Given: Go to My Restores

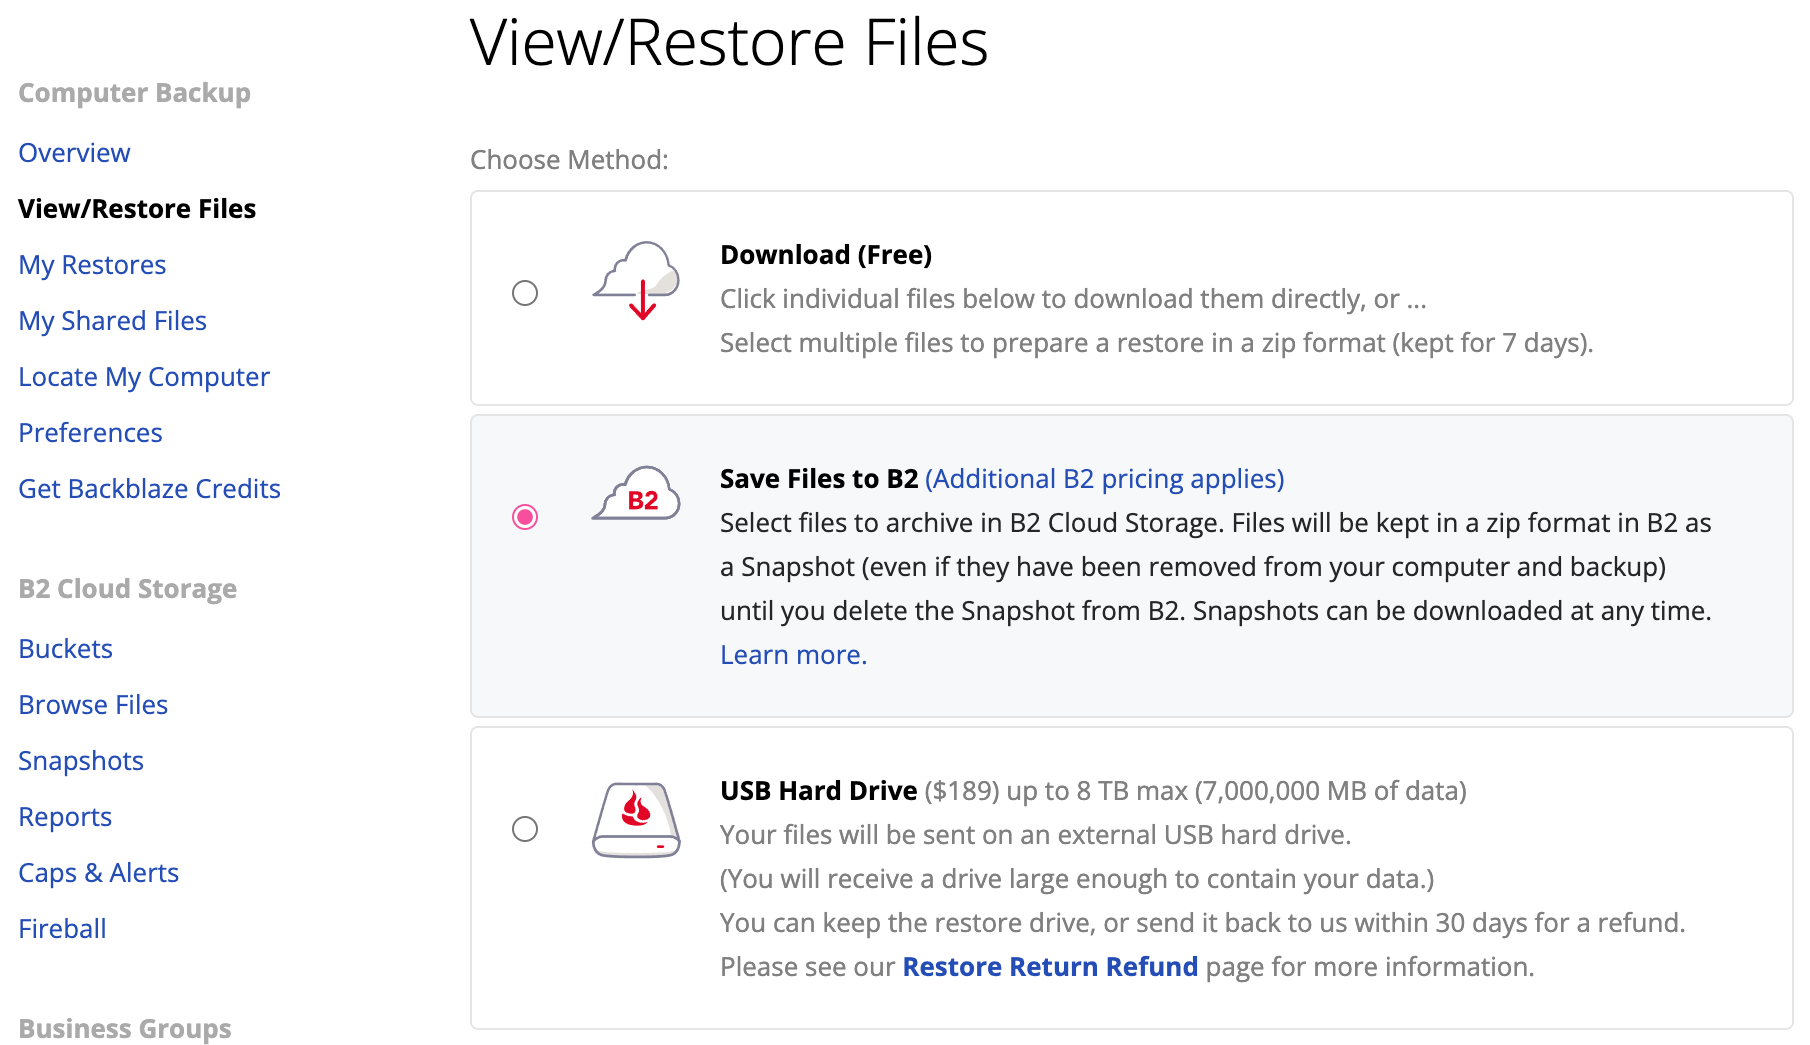Looking at the screenshot, I should pos(92,265).
